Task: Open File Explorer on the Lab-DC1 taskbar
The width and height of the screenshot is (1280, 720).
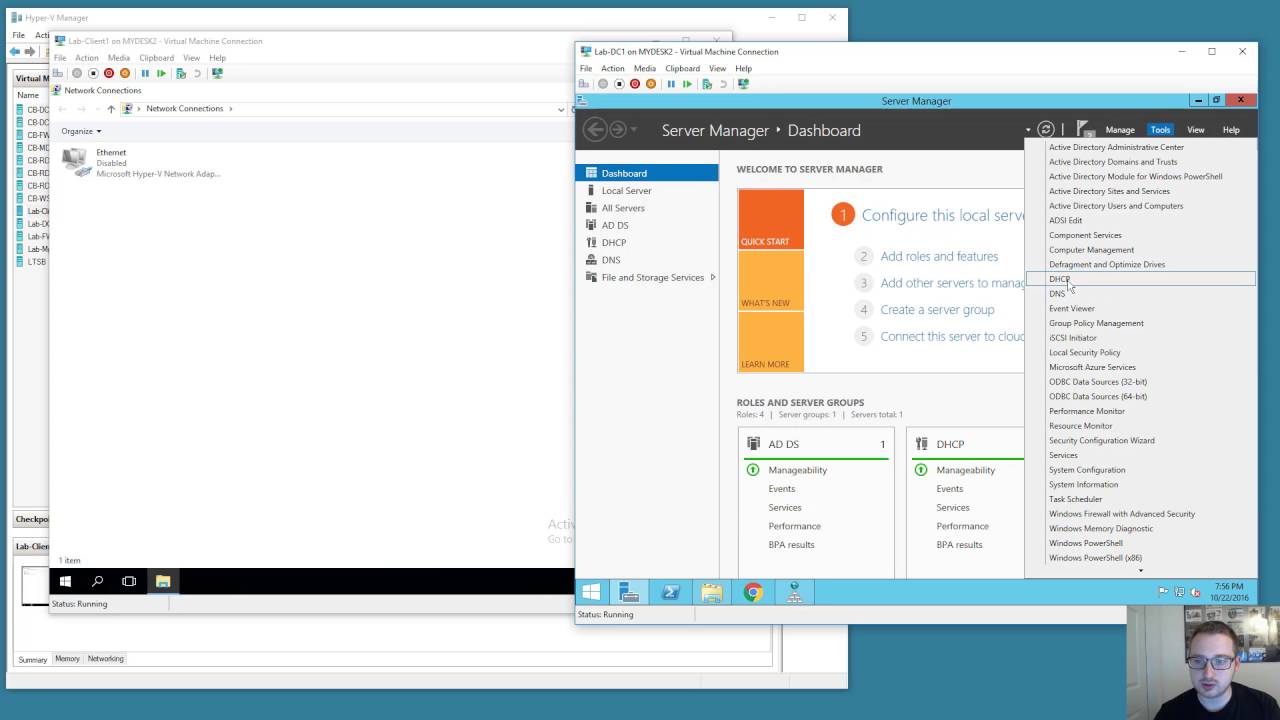Action: click(x=712, y=593)
